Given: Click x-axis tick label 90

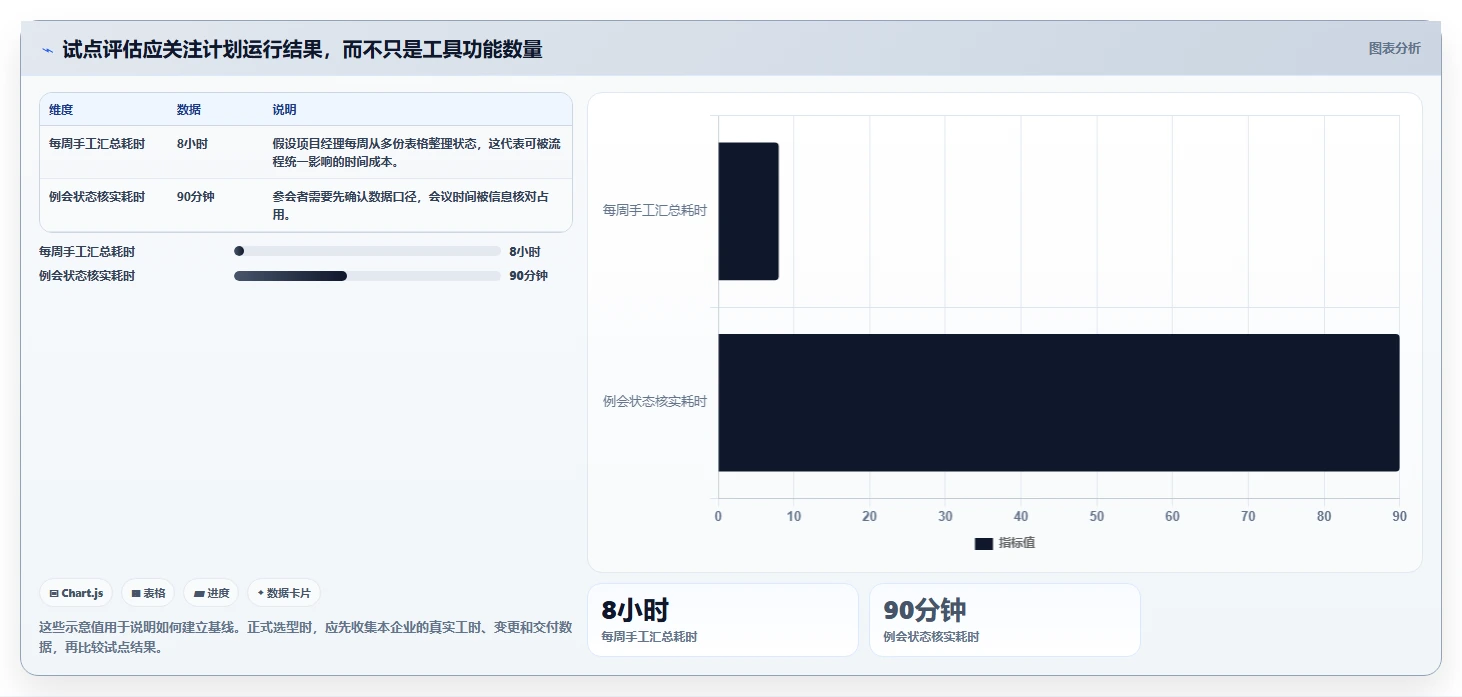Looking at the screenshot, I should tap(1399, 517).
